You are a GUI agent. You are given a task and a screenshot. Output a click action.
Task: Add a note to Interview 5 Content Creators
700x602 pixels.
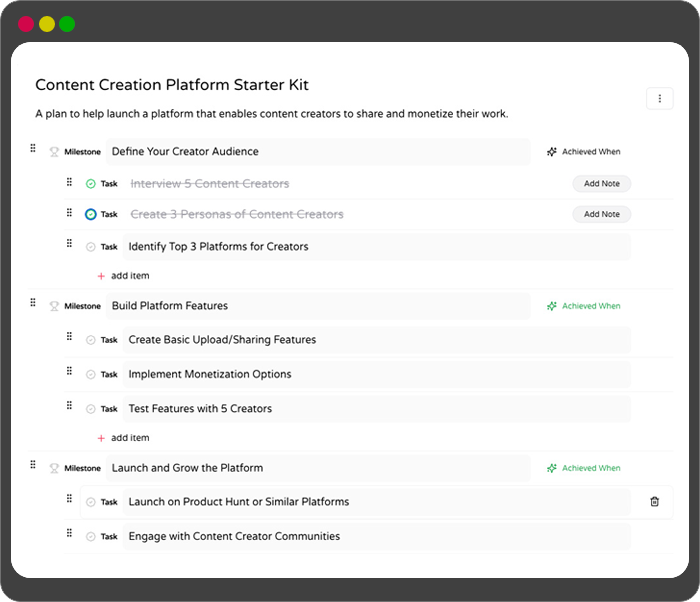point(601,184)
